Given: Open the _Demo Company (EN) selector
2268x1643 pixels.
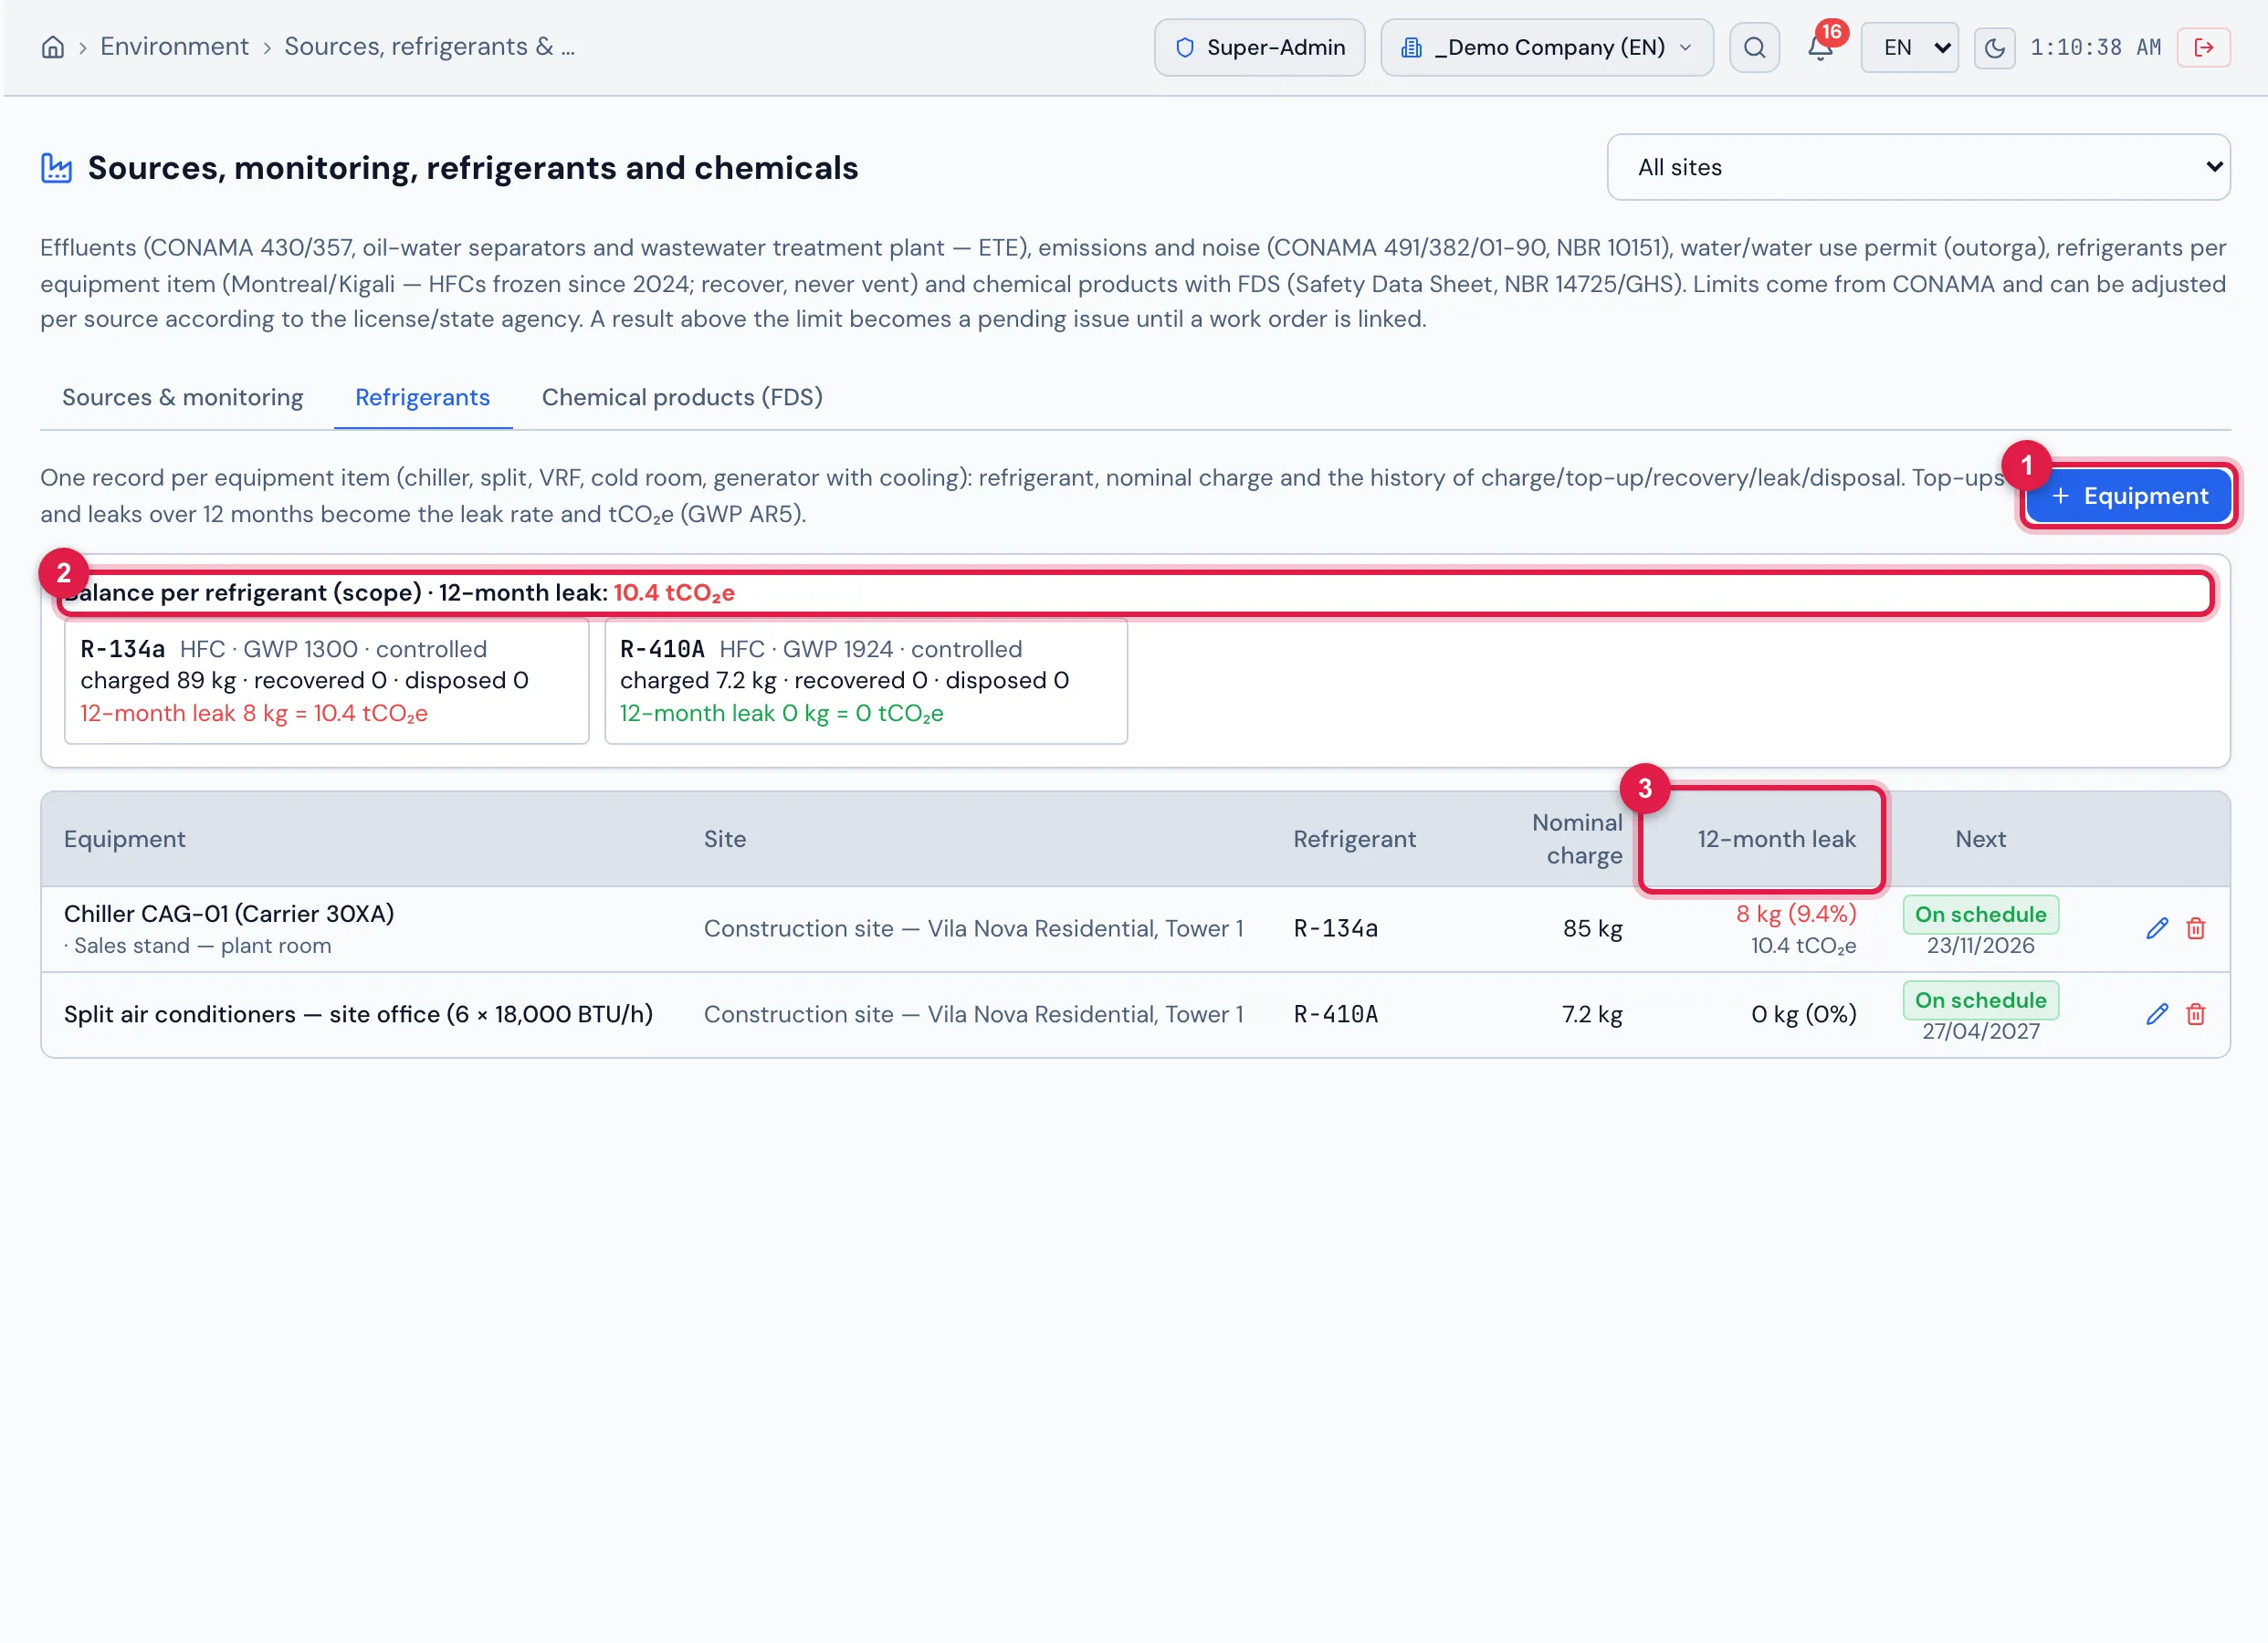Looking at the screenshot, I should point(1546,47).
